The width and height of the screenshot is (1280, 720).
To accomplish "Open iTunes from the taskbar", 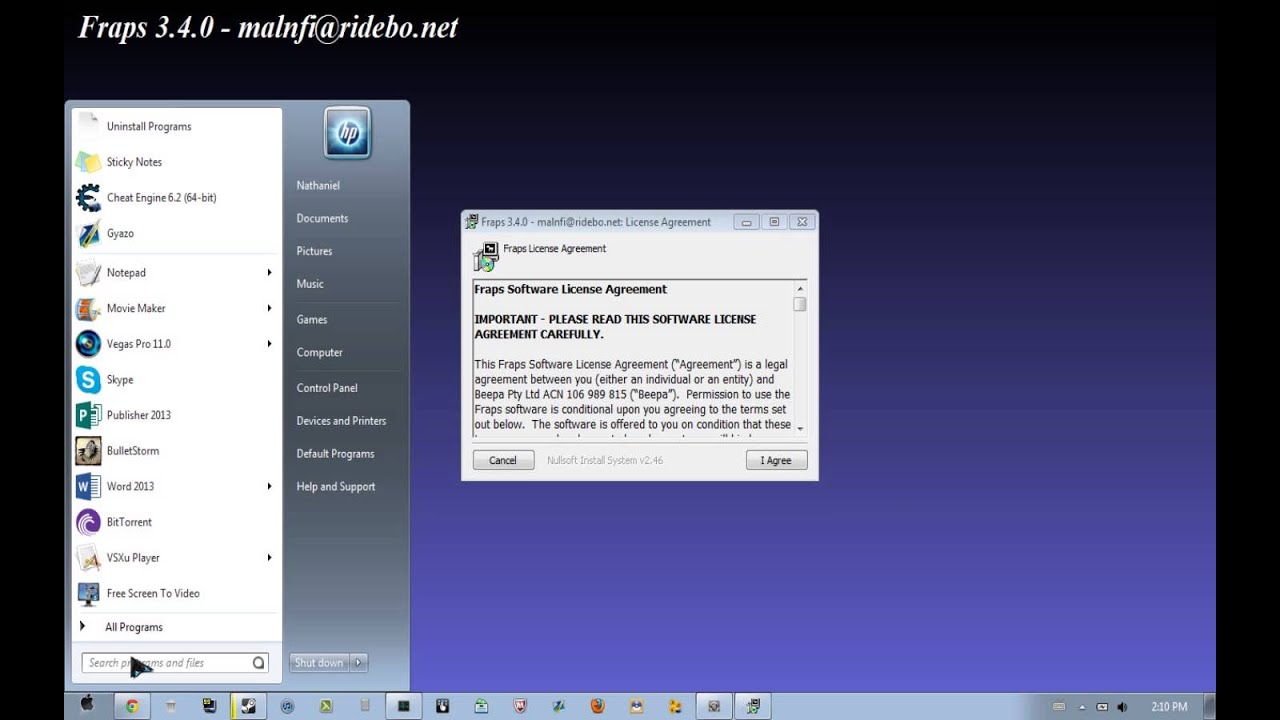I will [x=287, y=706].
